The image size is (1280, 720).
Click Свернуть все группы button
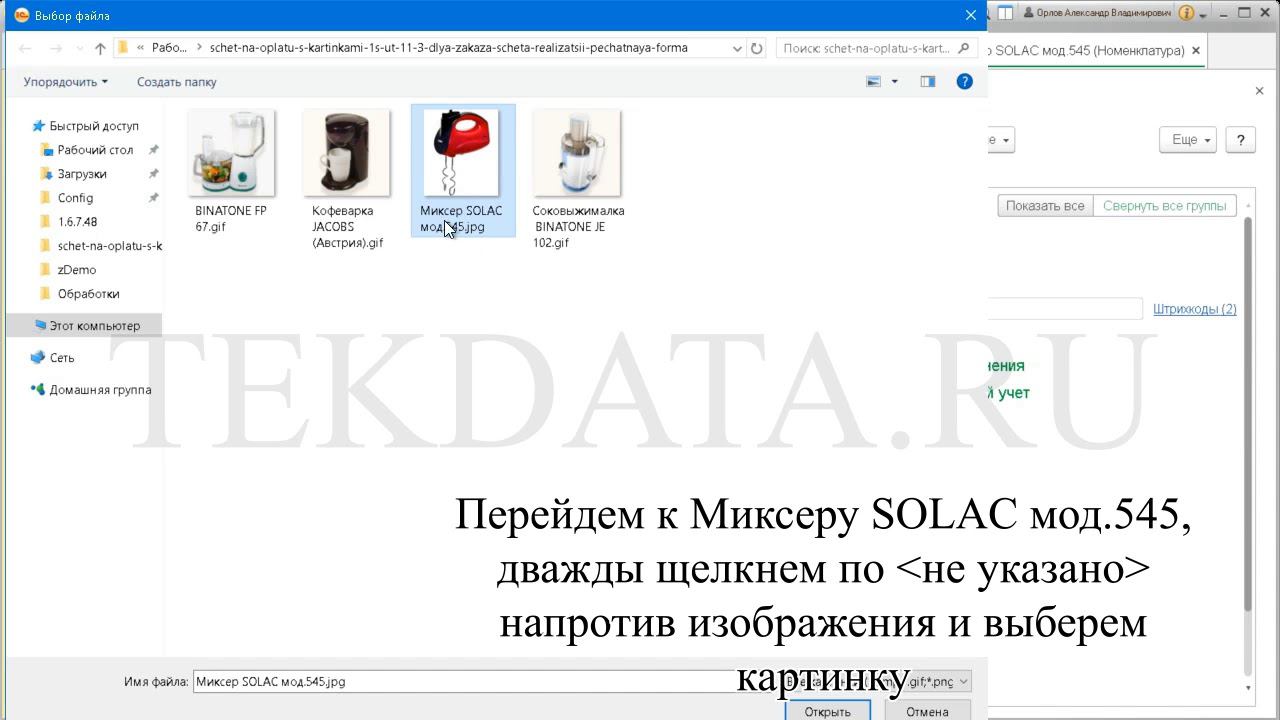(1165, 206)
